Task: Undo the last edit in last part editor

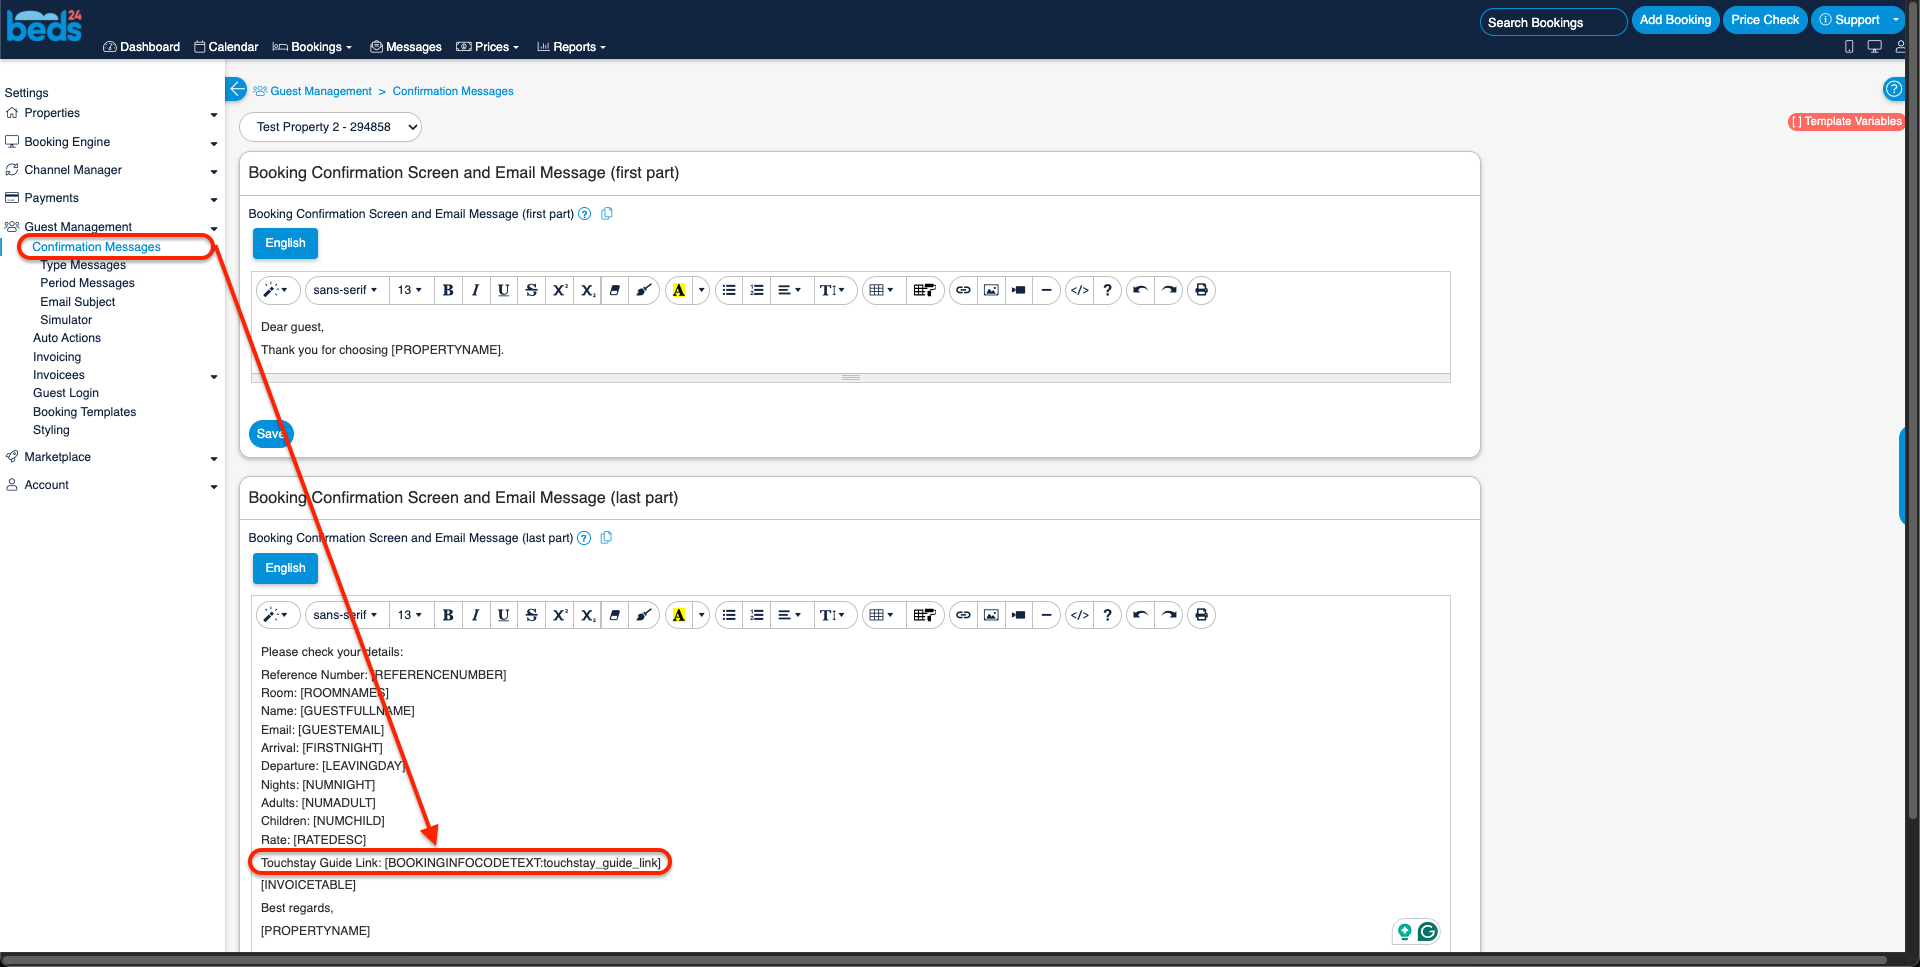Action: (x=1140, y=615)
